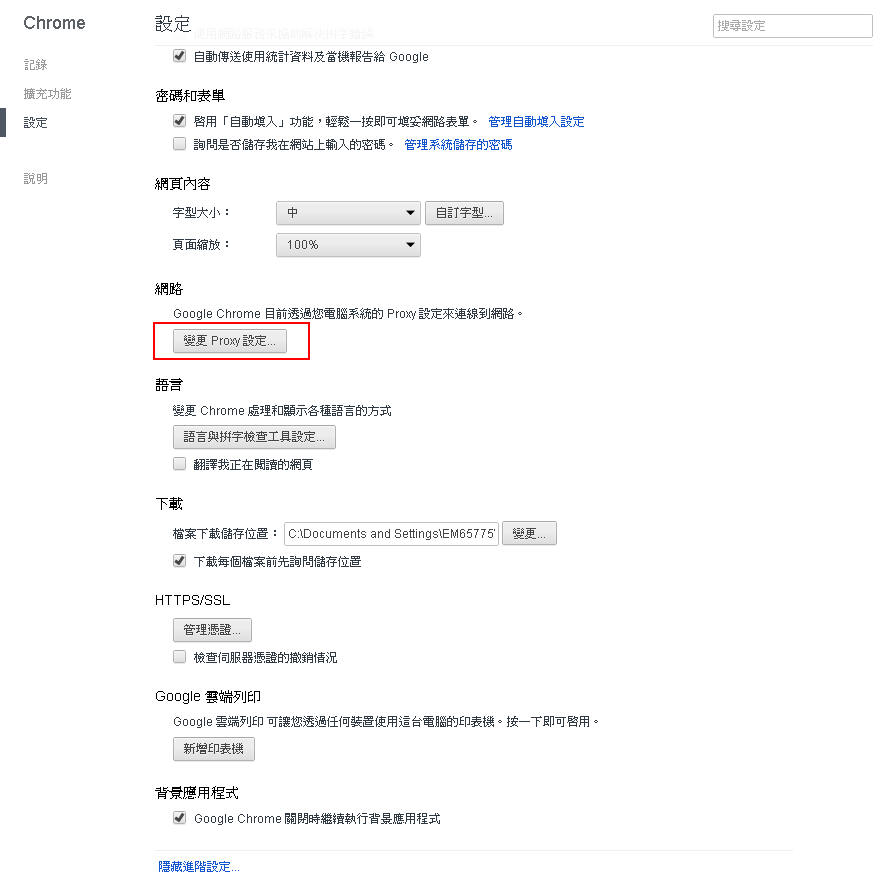Screen dimensions: 884x880
Task: Click the Google cloud print description text
Action: pos(386,722)
